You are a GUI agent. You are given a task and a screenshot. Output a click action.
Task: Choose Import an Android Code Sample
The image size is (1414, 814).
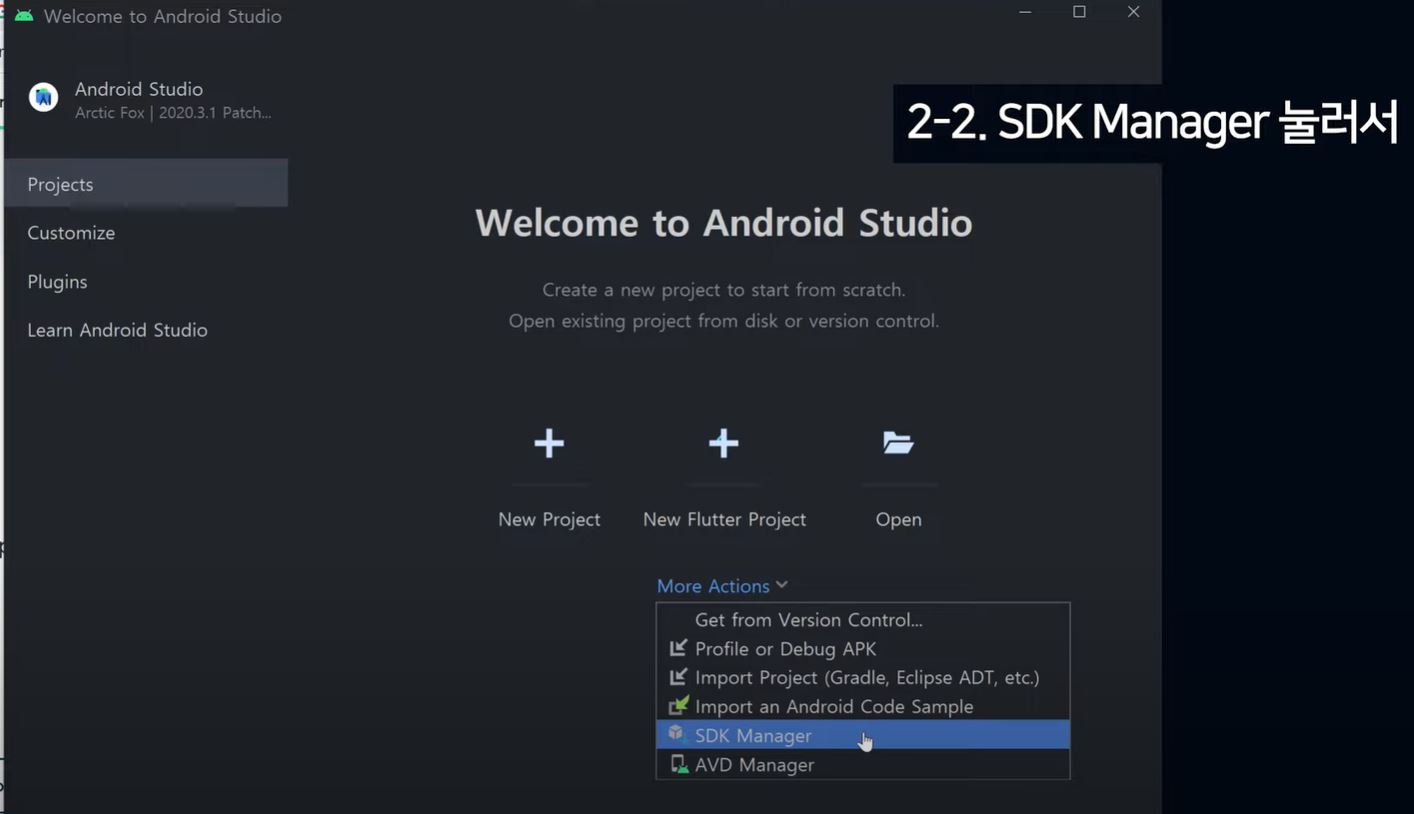(863, 706)
